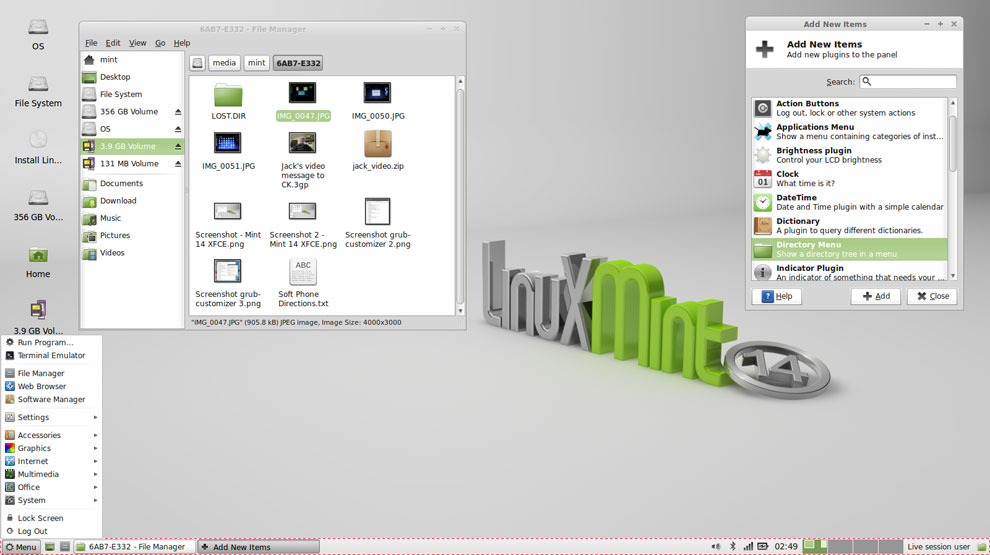Screen dimensions: 990x555
Task: Click the plugin list scrollbar
Action: click(x=953, y=142)
